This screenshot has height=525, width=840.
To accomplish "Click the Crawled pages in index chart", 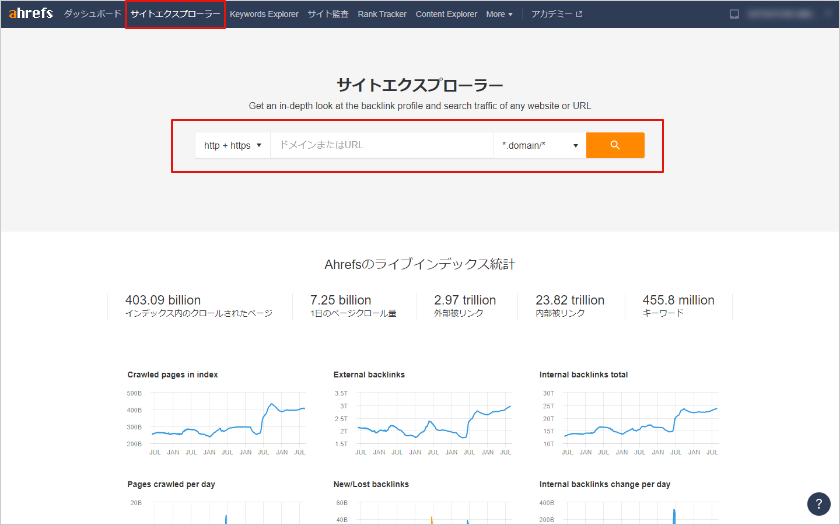I will pos(217,422).
